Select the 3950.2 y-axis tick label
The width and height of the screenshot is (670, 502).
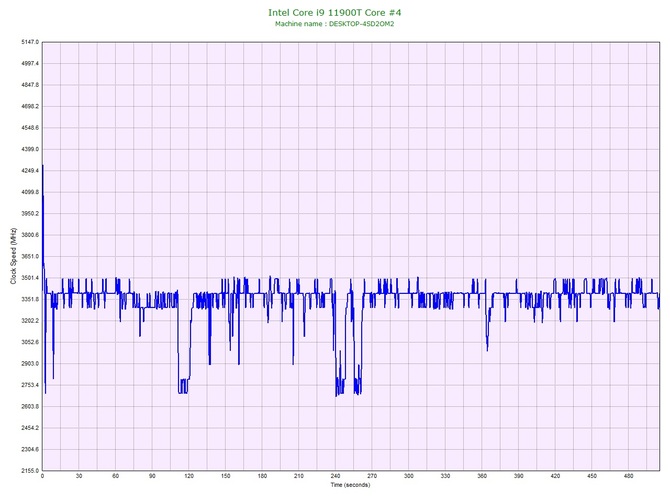(x=30, y=214)
